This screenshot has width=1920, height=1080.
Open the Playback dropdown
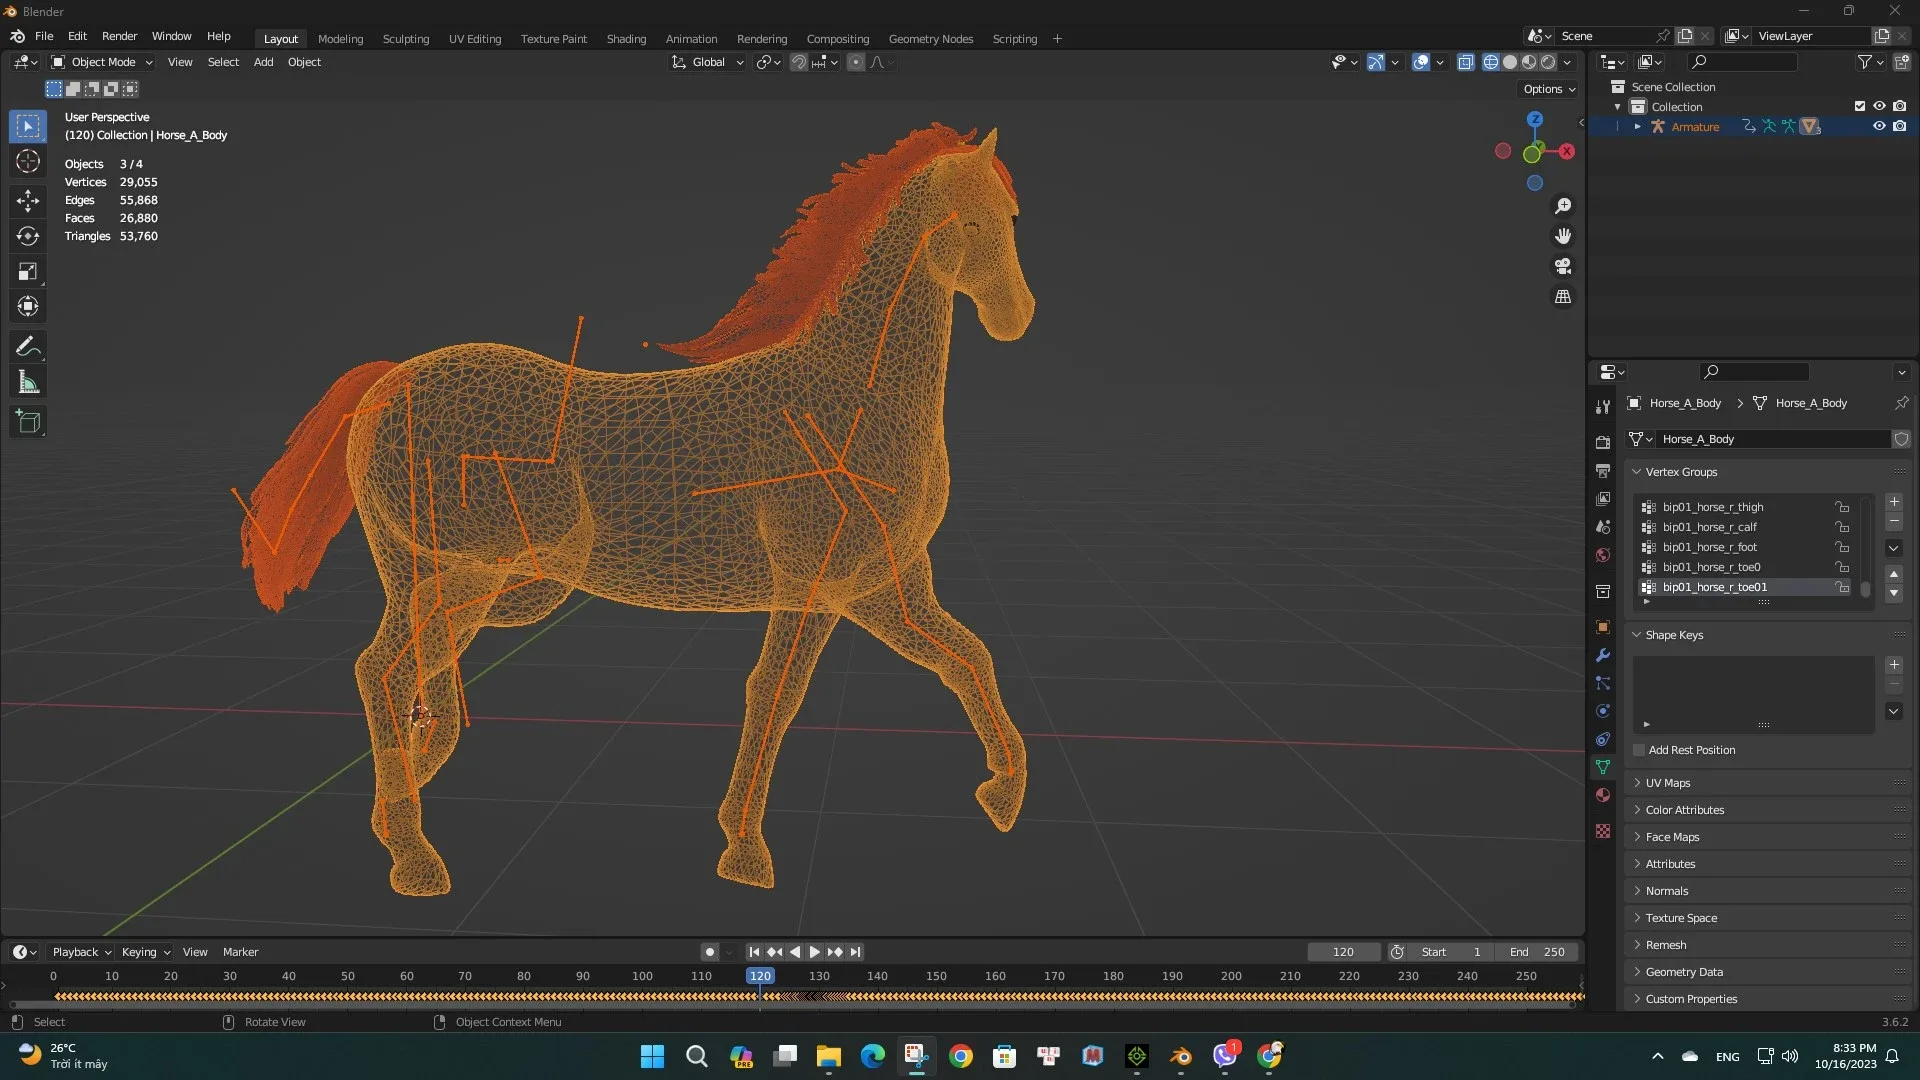(x=81, y=952)
